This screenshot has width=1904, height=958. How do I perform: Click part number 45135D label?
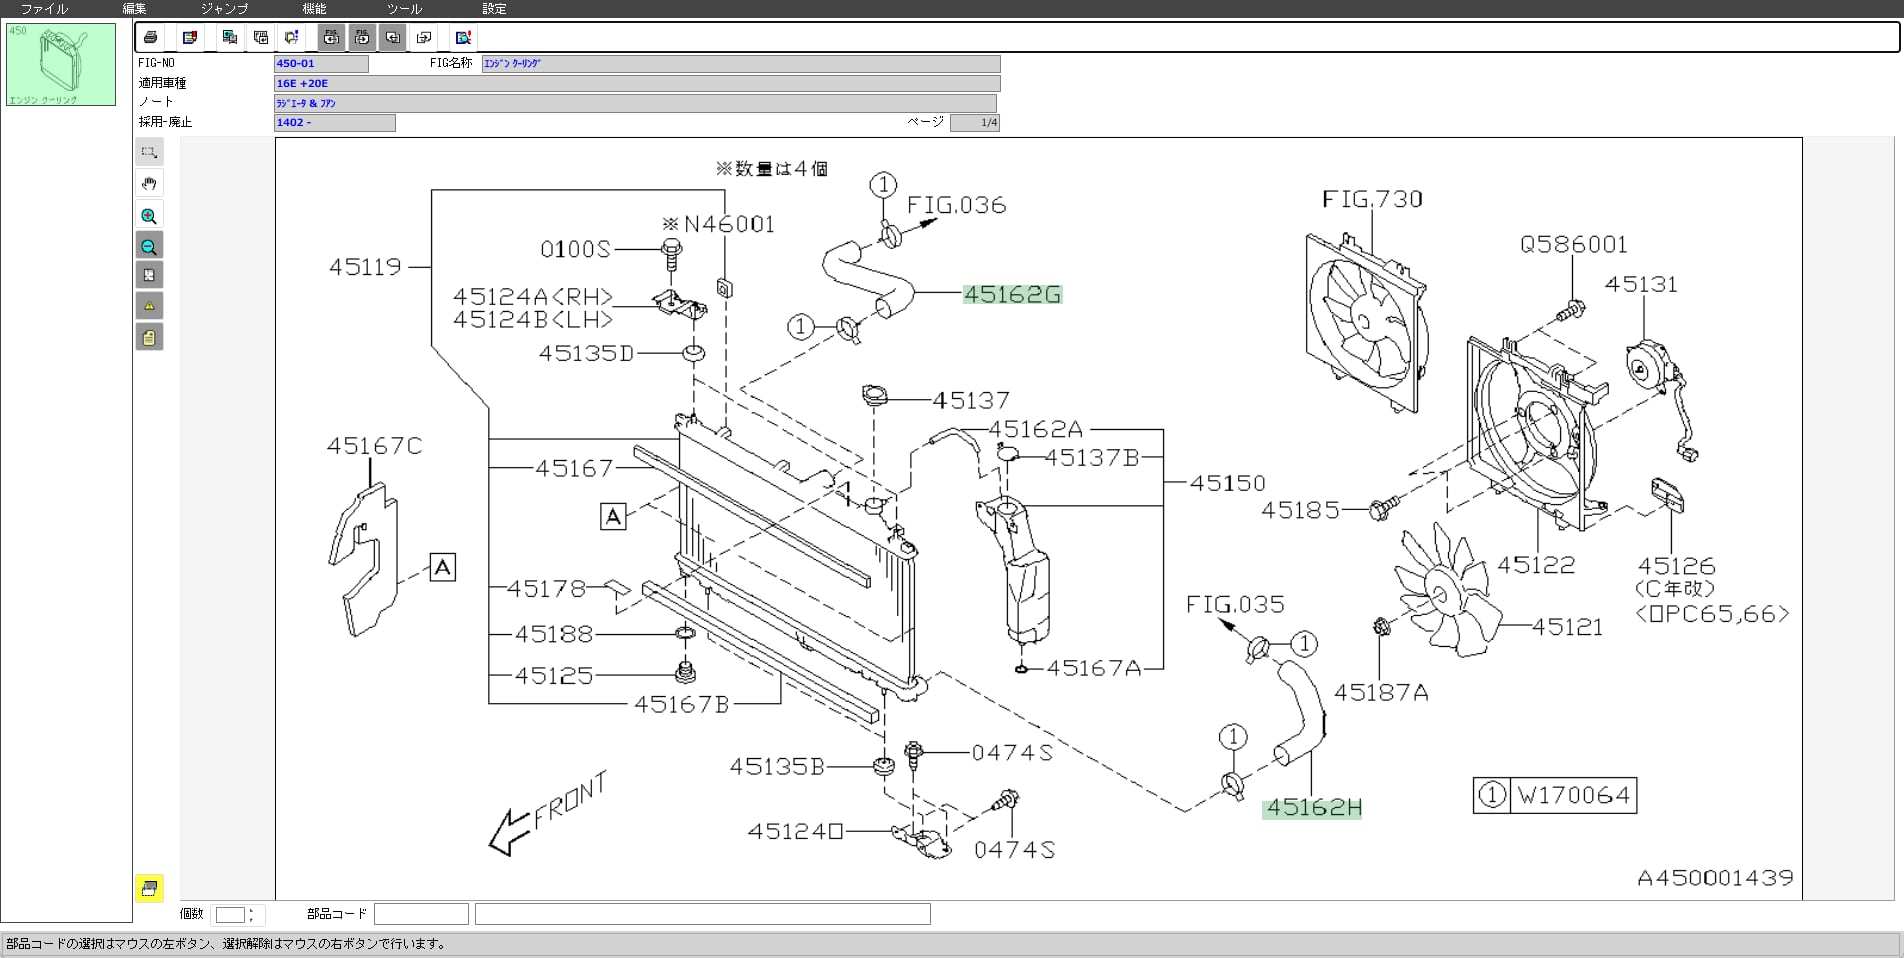tap(586, 354)
